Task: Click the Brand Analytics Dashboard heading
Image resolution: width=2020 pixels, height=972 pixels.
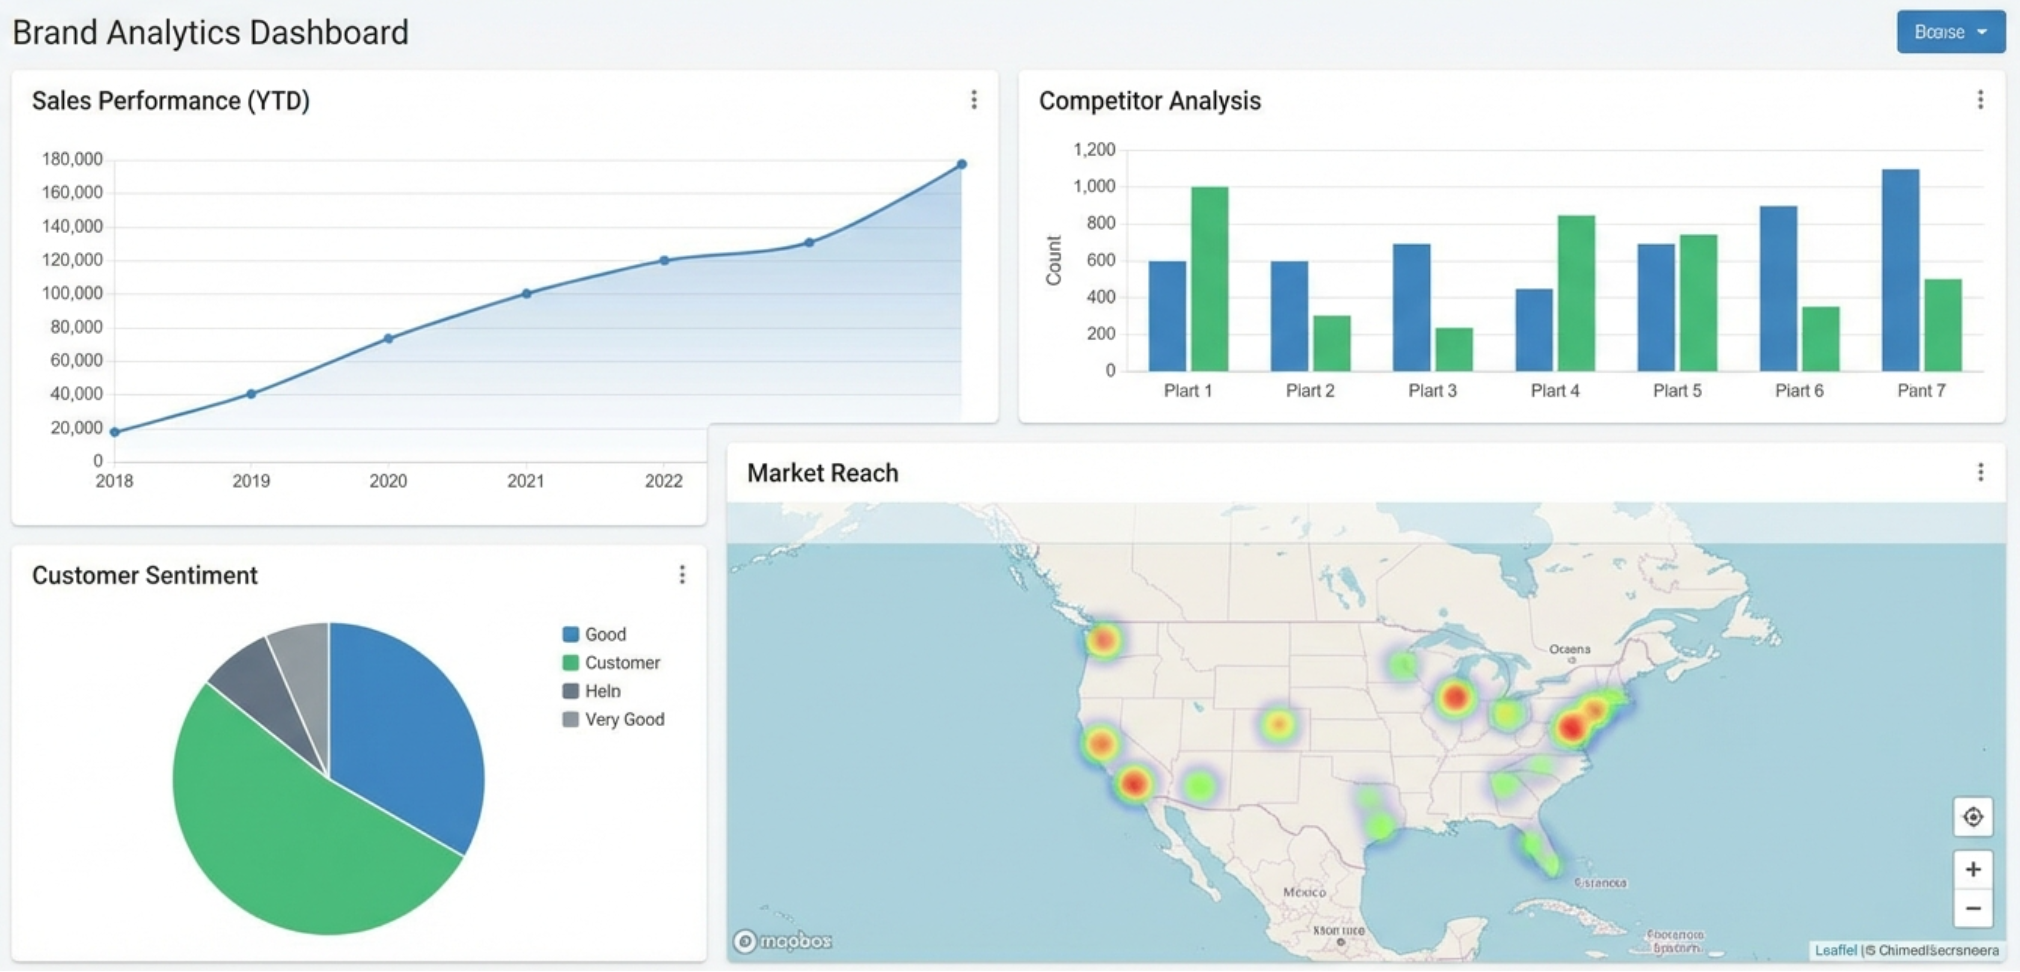Action: (210, 31)
